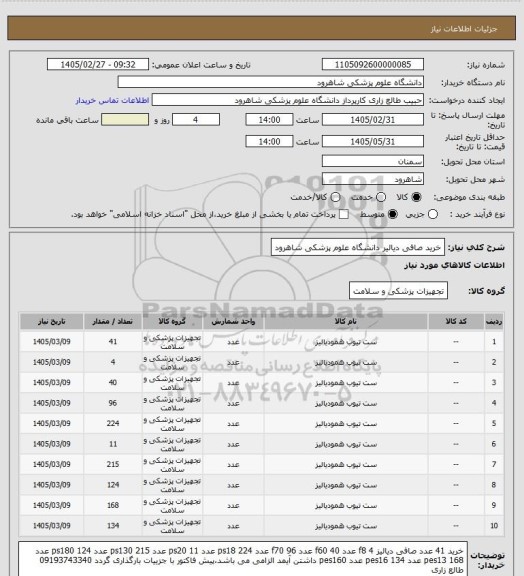The image size is (524, 576).
Task: Click the goods group field تجهیزات پزشکی و سلامت
Action: [x=398, y=291]
